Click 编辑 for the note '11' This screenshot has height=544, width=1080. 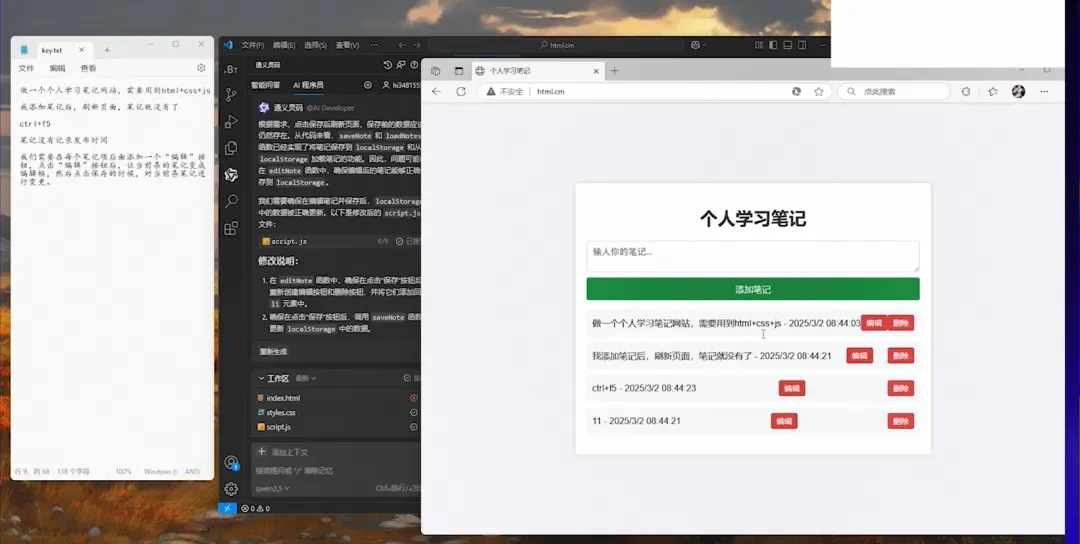pos(784,421)
